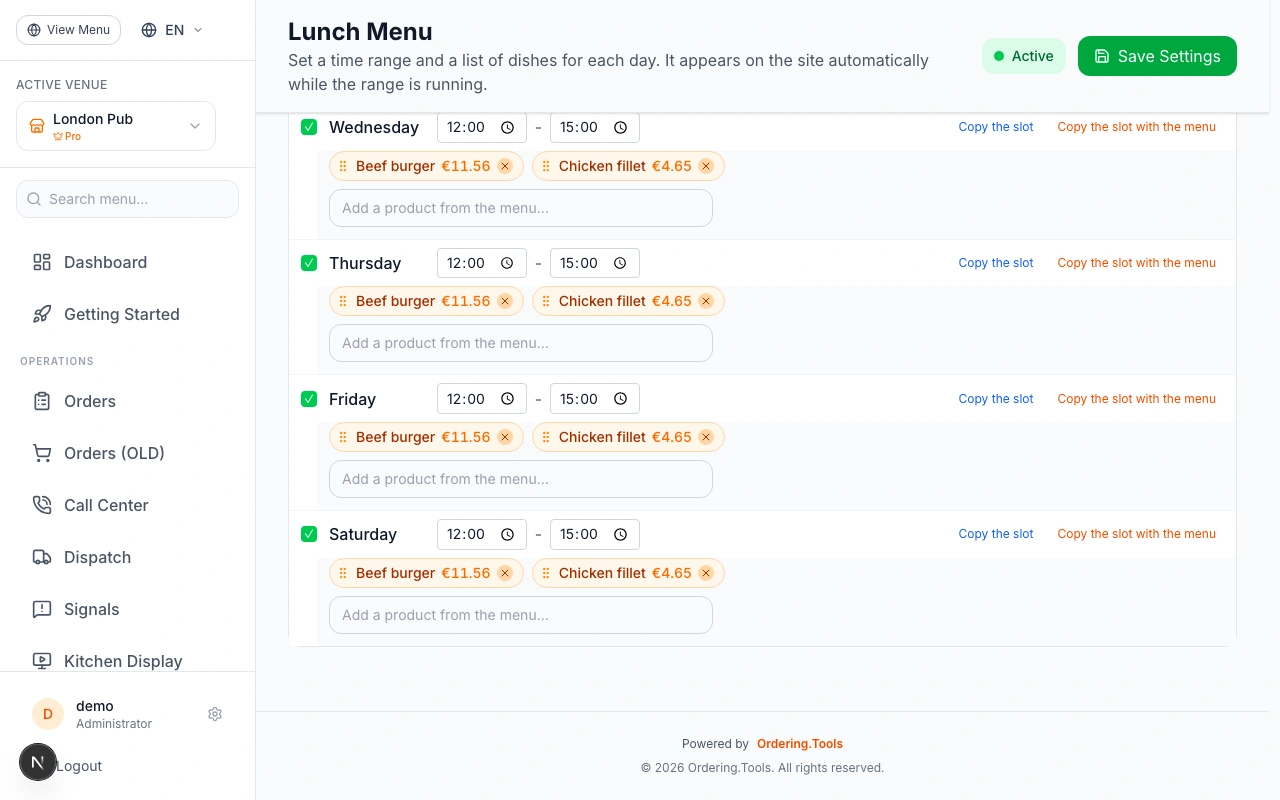The height and width of the screenshot is (800, 1280).
Task: Remove Beef burger from Thursday
Action: [505, 301]
